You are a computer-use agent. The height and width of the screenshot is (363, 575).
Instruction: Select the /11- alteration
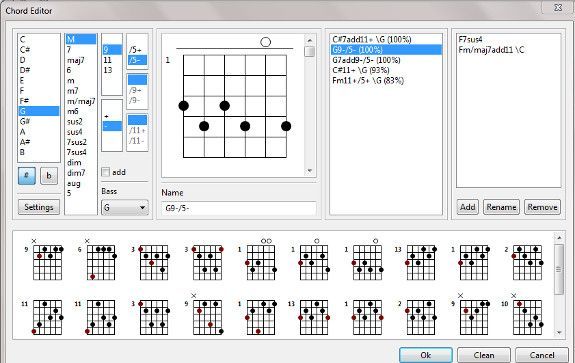click(x=137, y=140)
